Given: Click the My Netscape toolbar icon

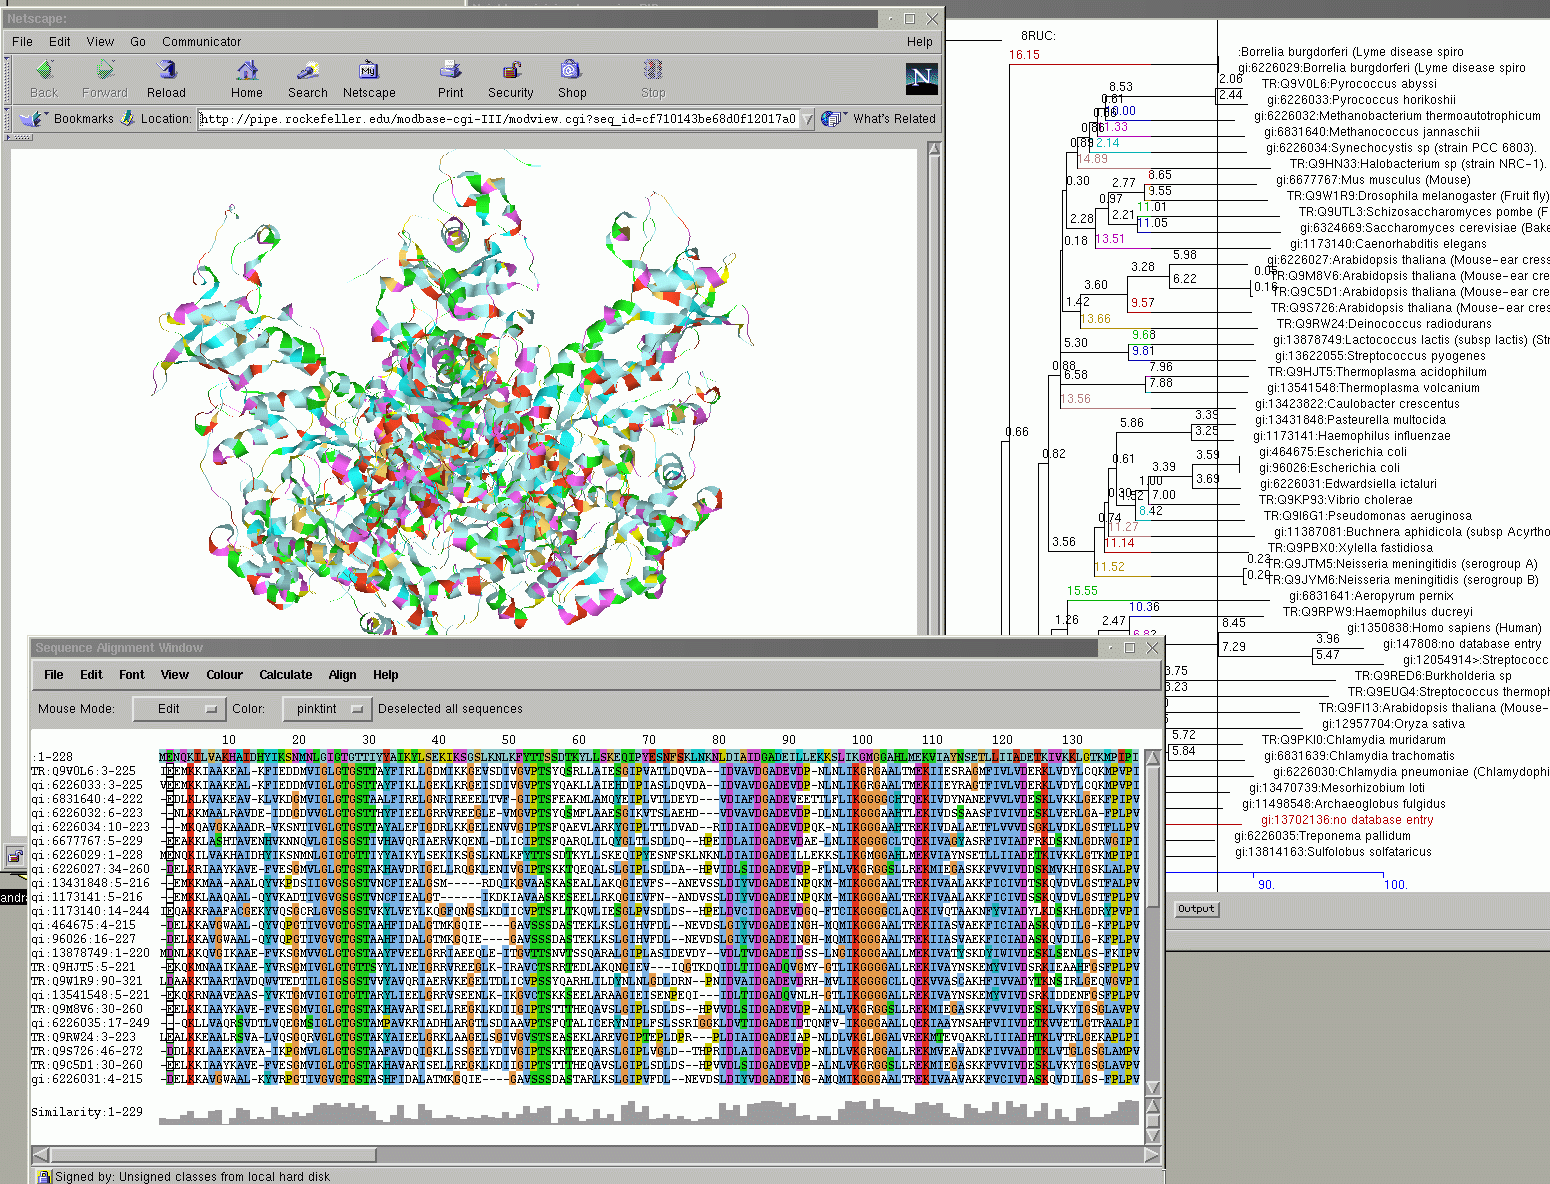Looking at the screenshot, I should [368, 71].
